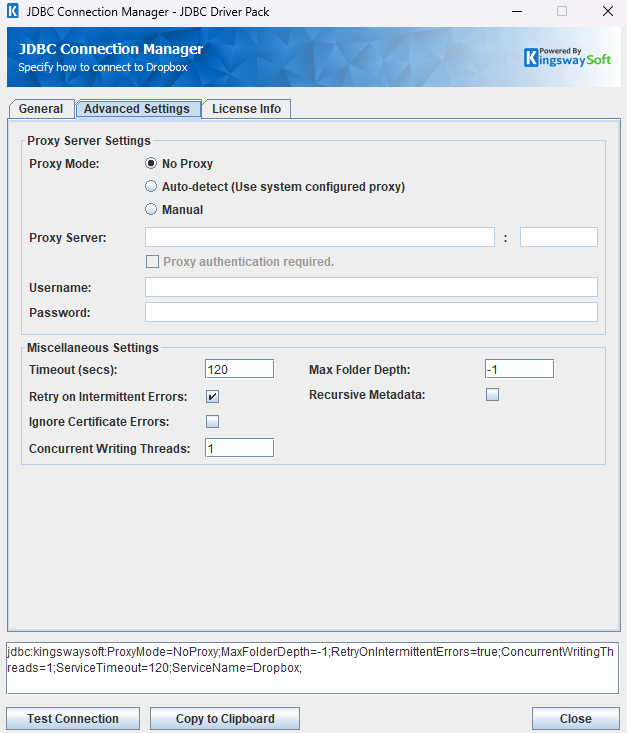This screenshot has height=733, width=627.
Task: Click the 'Proxy Mode:' label
Action: click(65, 164)
